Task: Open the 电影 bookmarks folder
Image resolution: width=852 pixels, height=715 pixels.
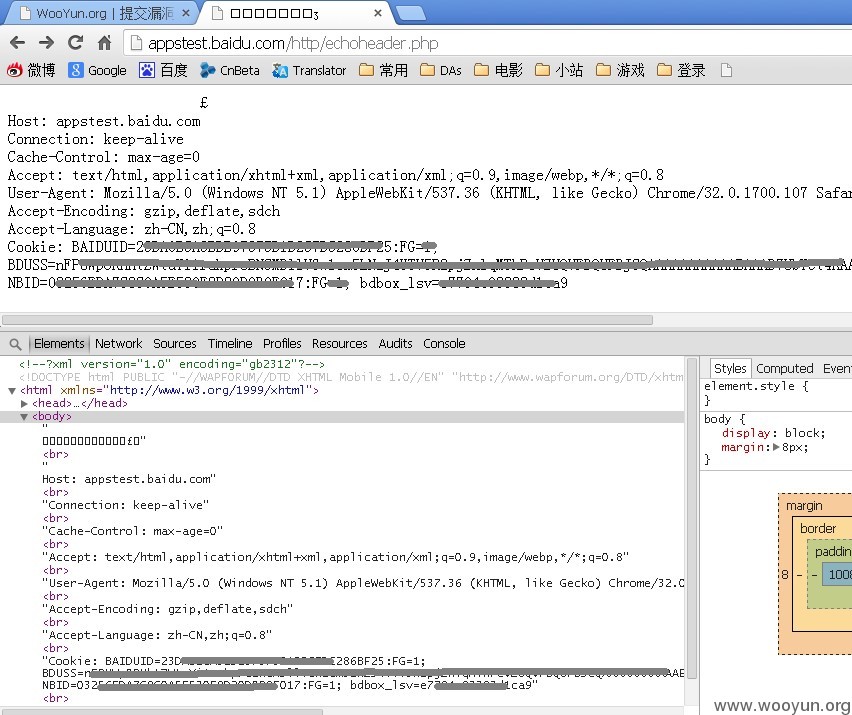Action: click(x=498, y=70)
